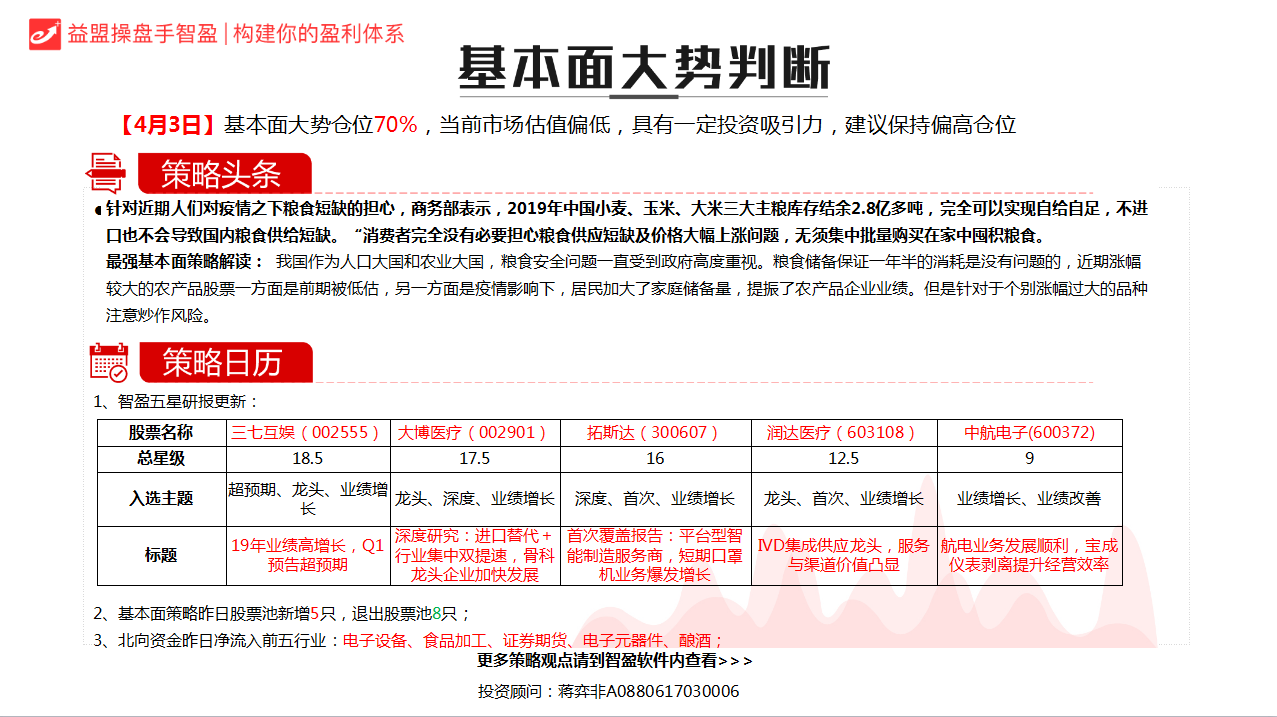
Task: Open stock 润达医疗（603108）
Action: click(843, 433)
